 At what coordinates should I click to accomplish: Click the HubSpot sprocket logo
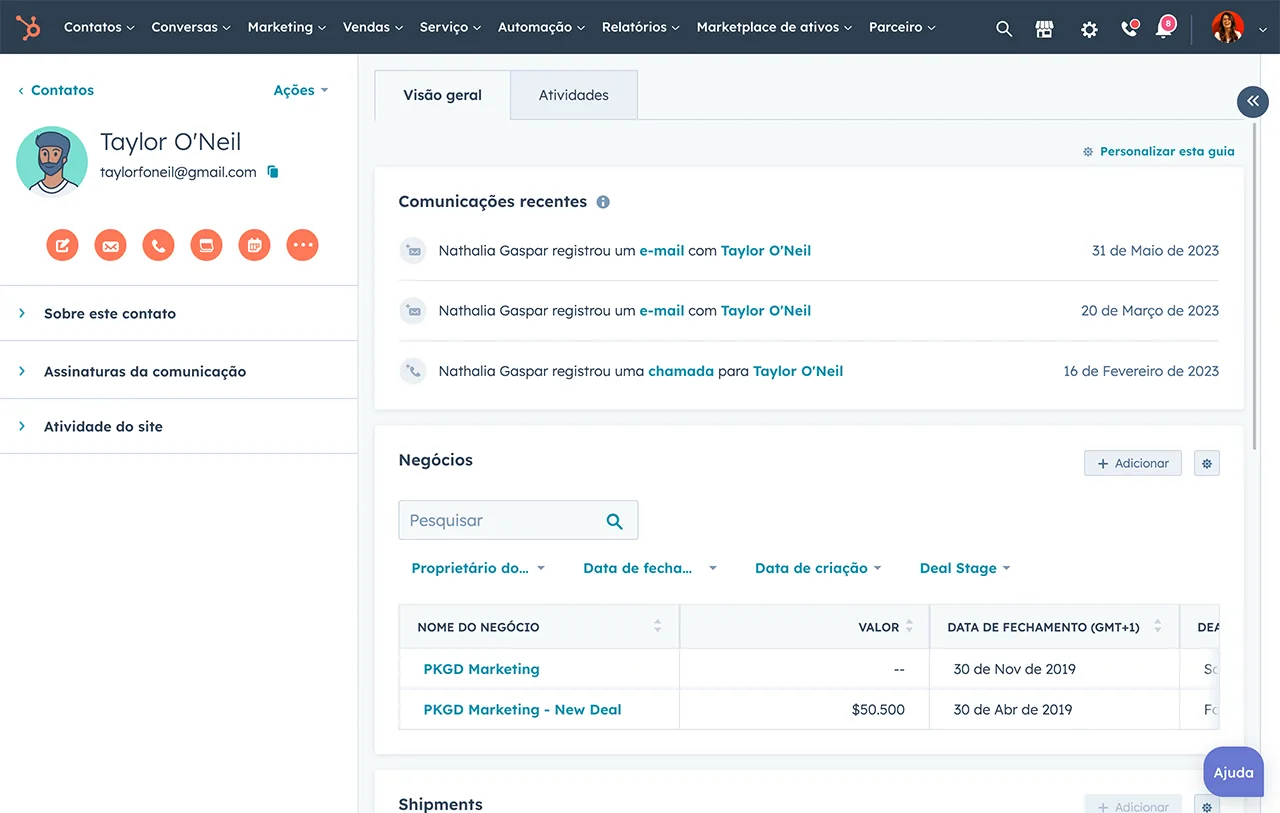(x=28, y=27)
